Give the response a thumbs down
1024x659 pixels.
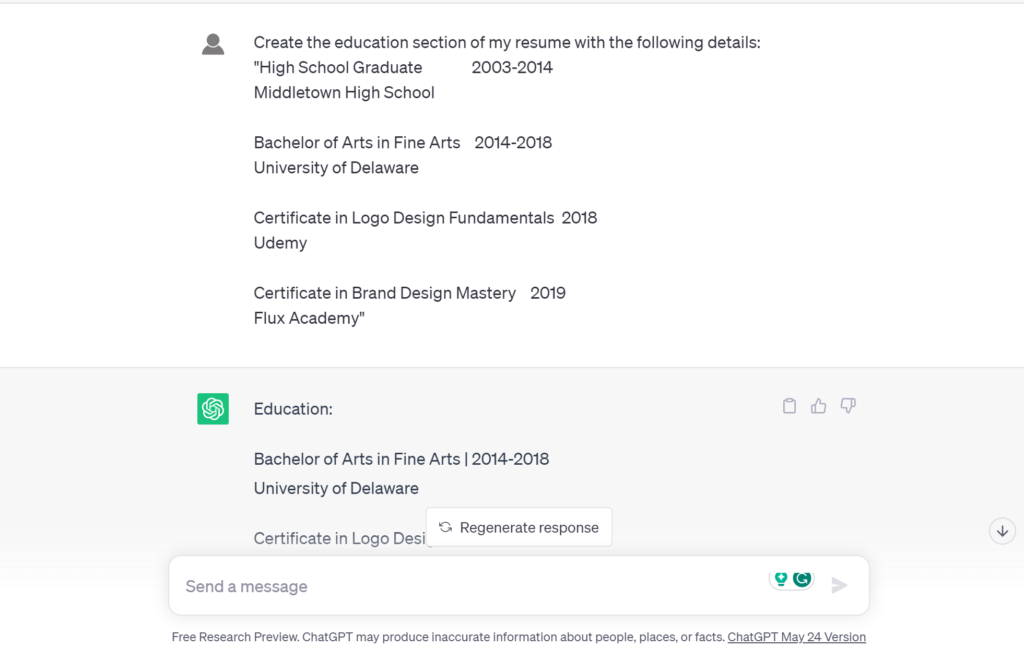[x=848, y=406]
